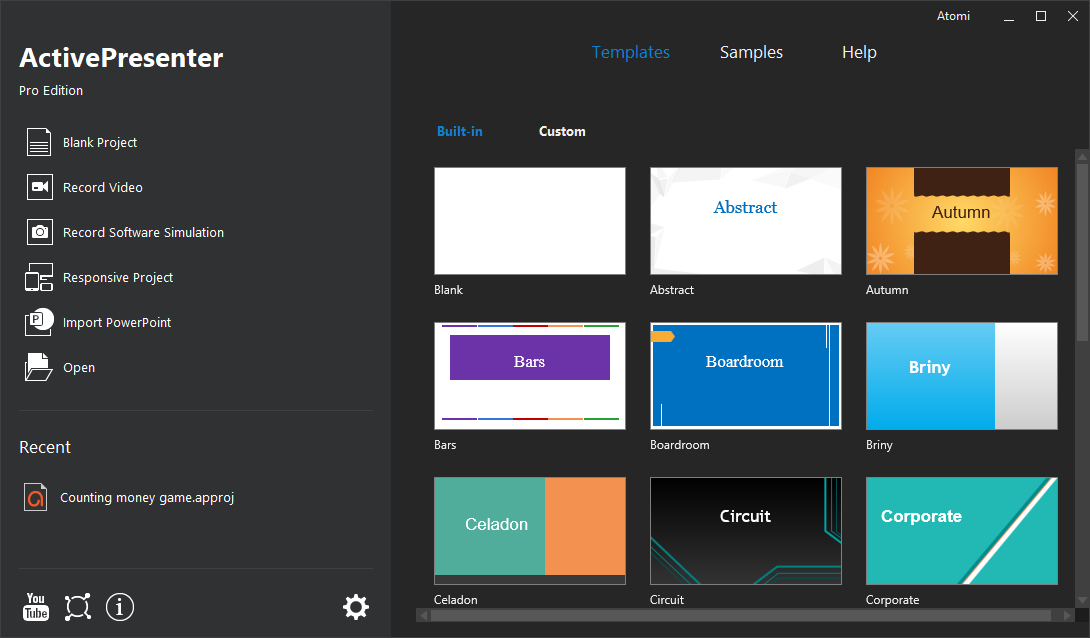
Task: Click the Responsive Project devices icon
Action: pyautogui.click(x=39, y=277)
